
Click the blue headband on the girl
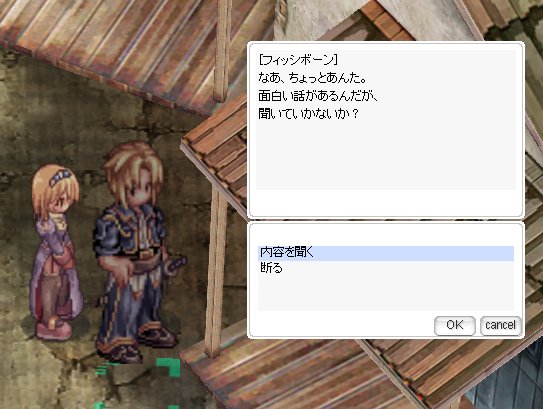(x=60, y=177)
